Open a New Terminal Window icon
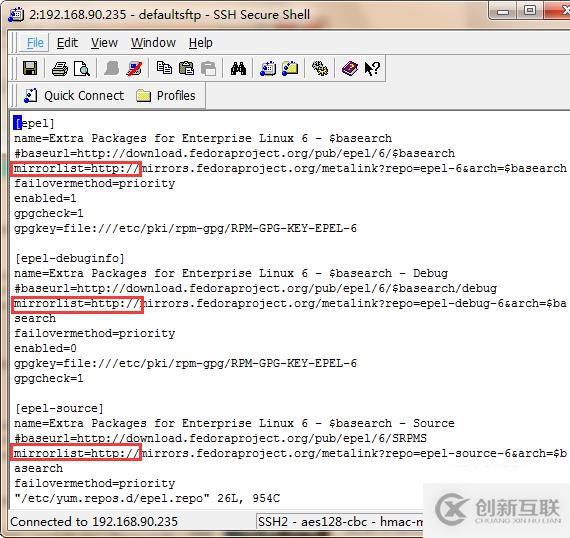 [x=268, y=68]
